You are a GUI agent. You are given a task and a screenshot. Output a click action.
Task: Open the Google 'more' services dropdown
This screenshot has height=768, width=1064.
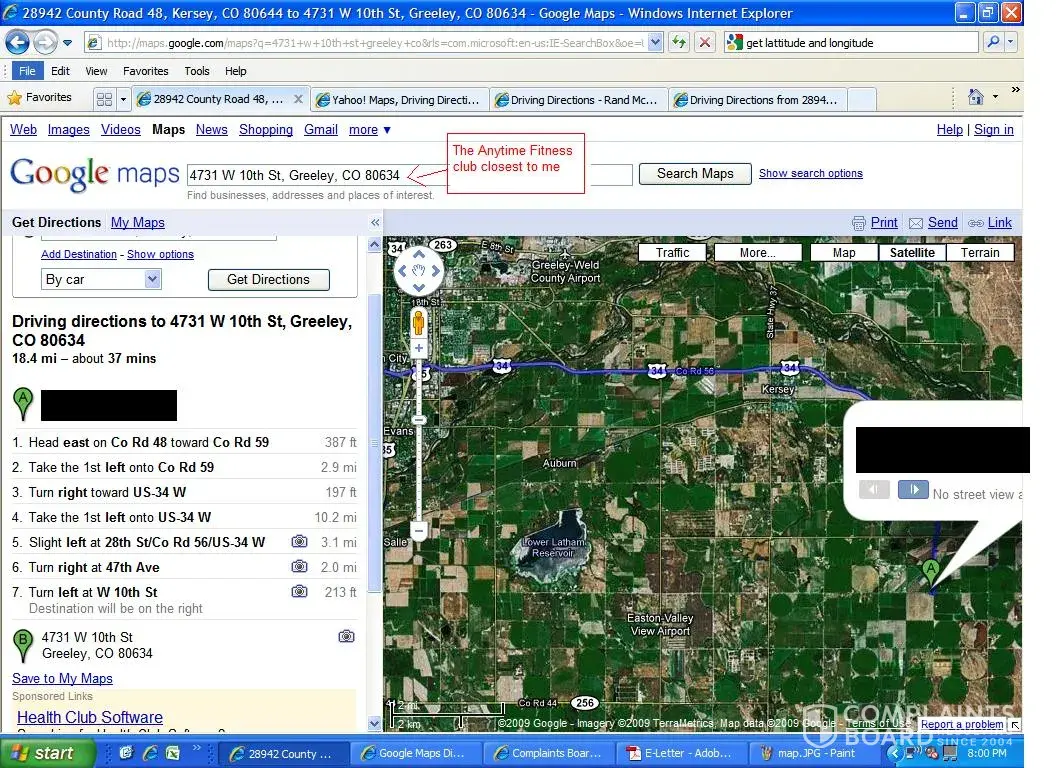click(369, 130)
